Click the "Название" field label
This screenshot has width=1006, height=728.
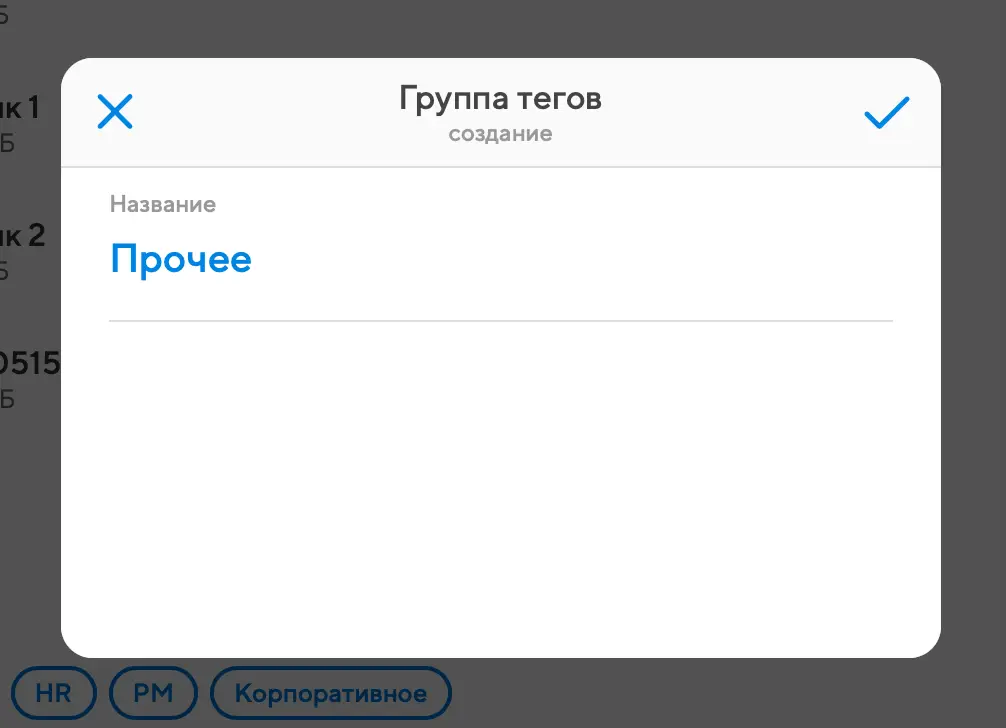point(163,204)
